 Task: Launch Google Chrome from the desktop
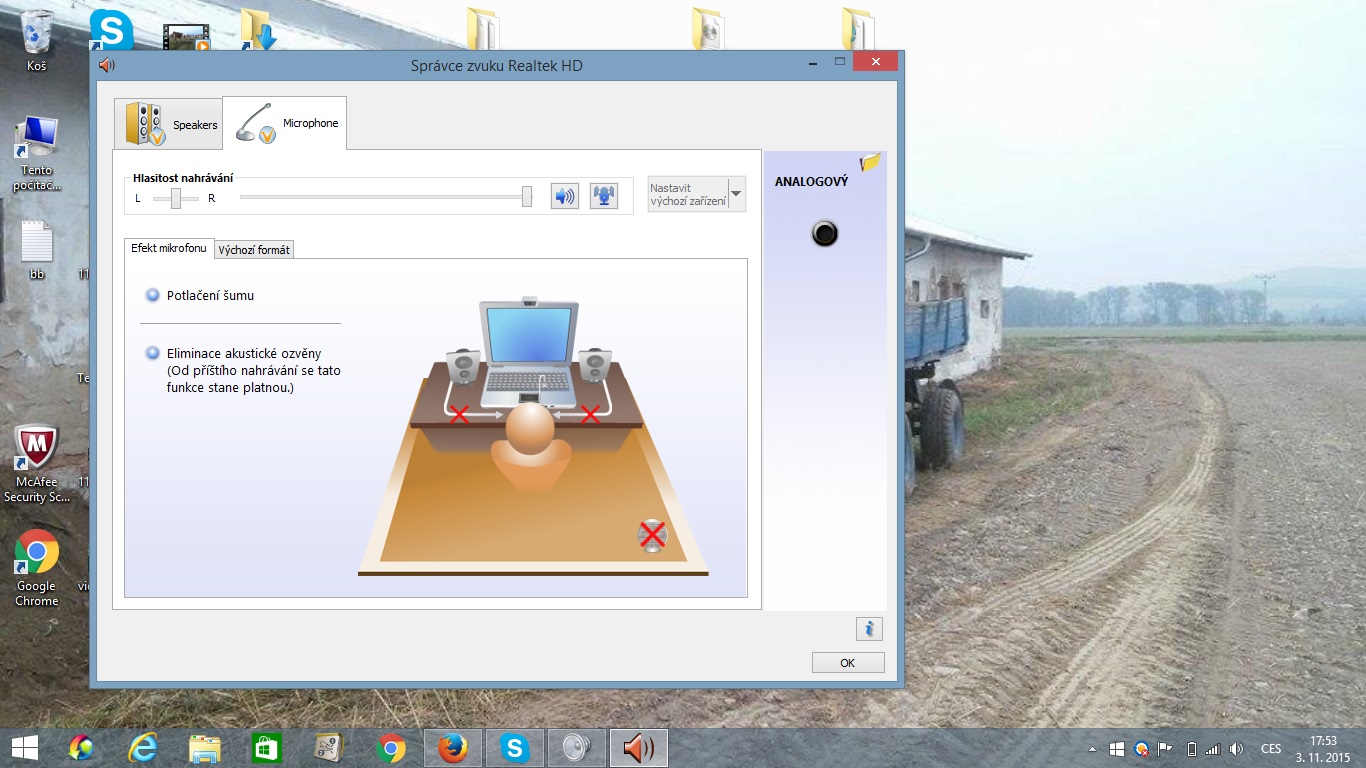(x=37, y=569)
